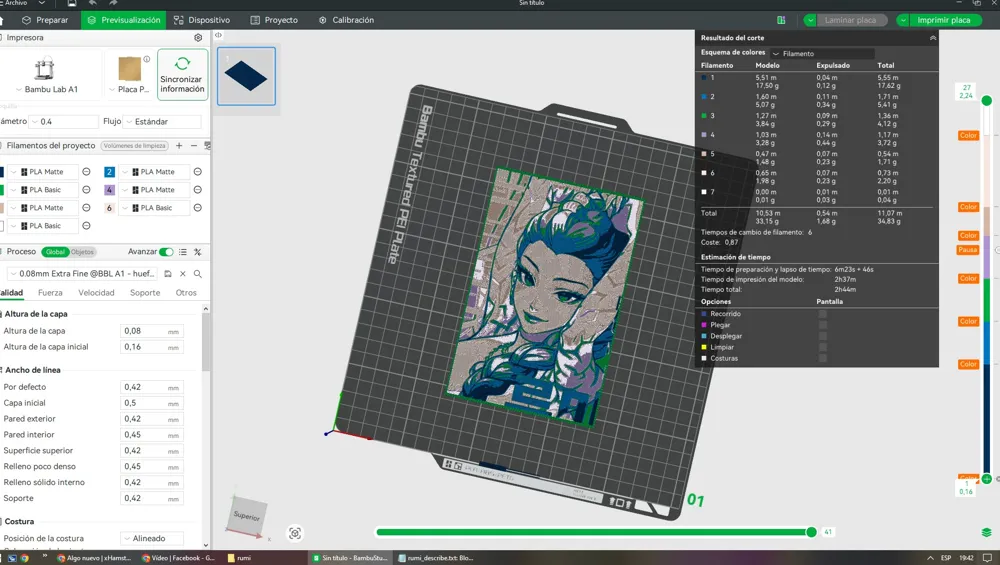This screenshot has width=1000, height=565.
Task: Open Posición de la costura Alineado dropdown
Action: 152,538
